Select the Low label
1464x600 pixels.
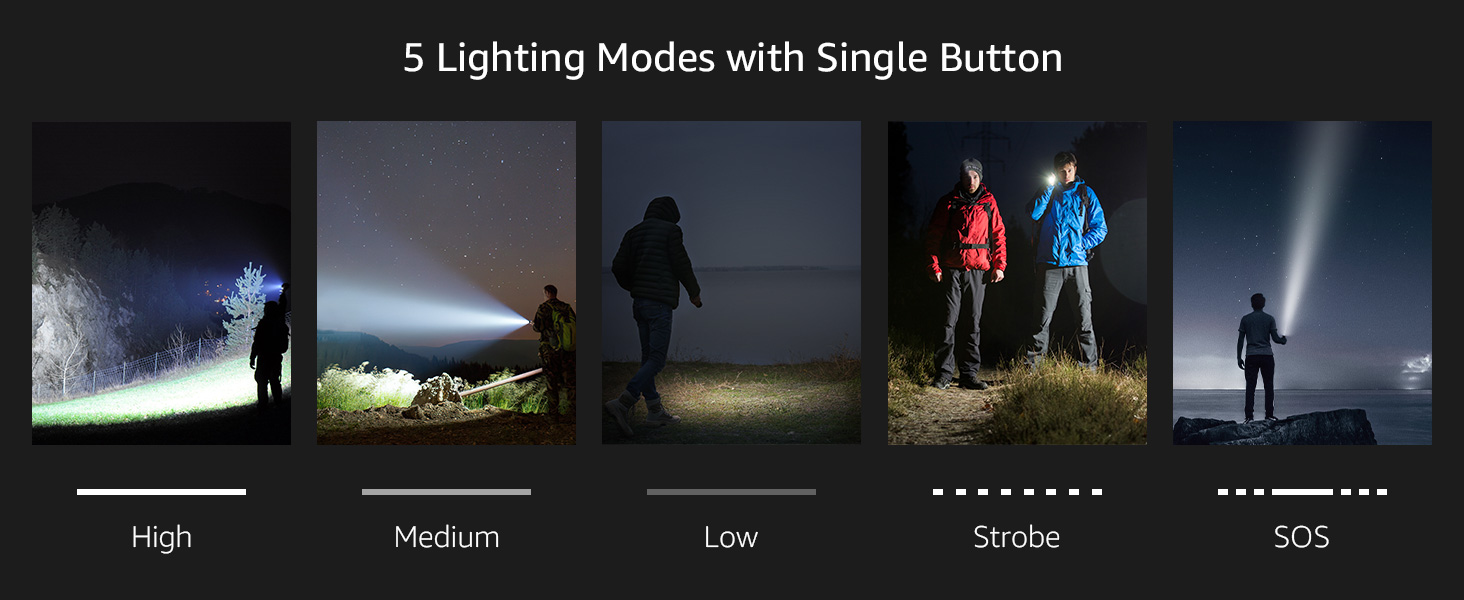[731, 537]
